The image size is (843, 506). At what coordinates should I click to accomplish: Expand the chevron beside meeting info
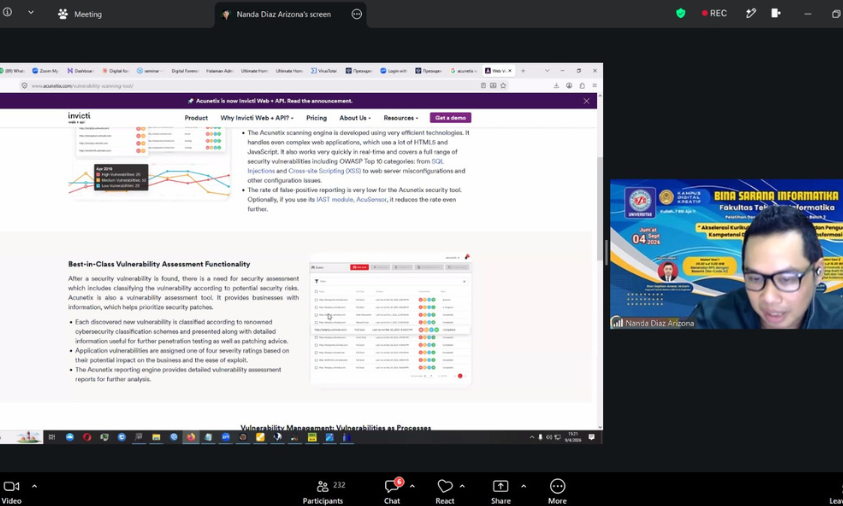coord(31,12)
